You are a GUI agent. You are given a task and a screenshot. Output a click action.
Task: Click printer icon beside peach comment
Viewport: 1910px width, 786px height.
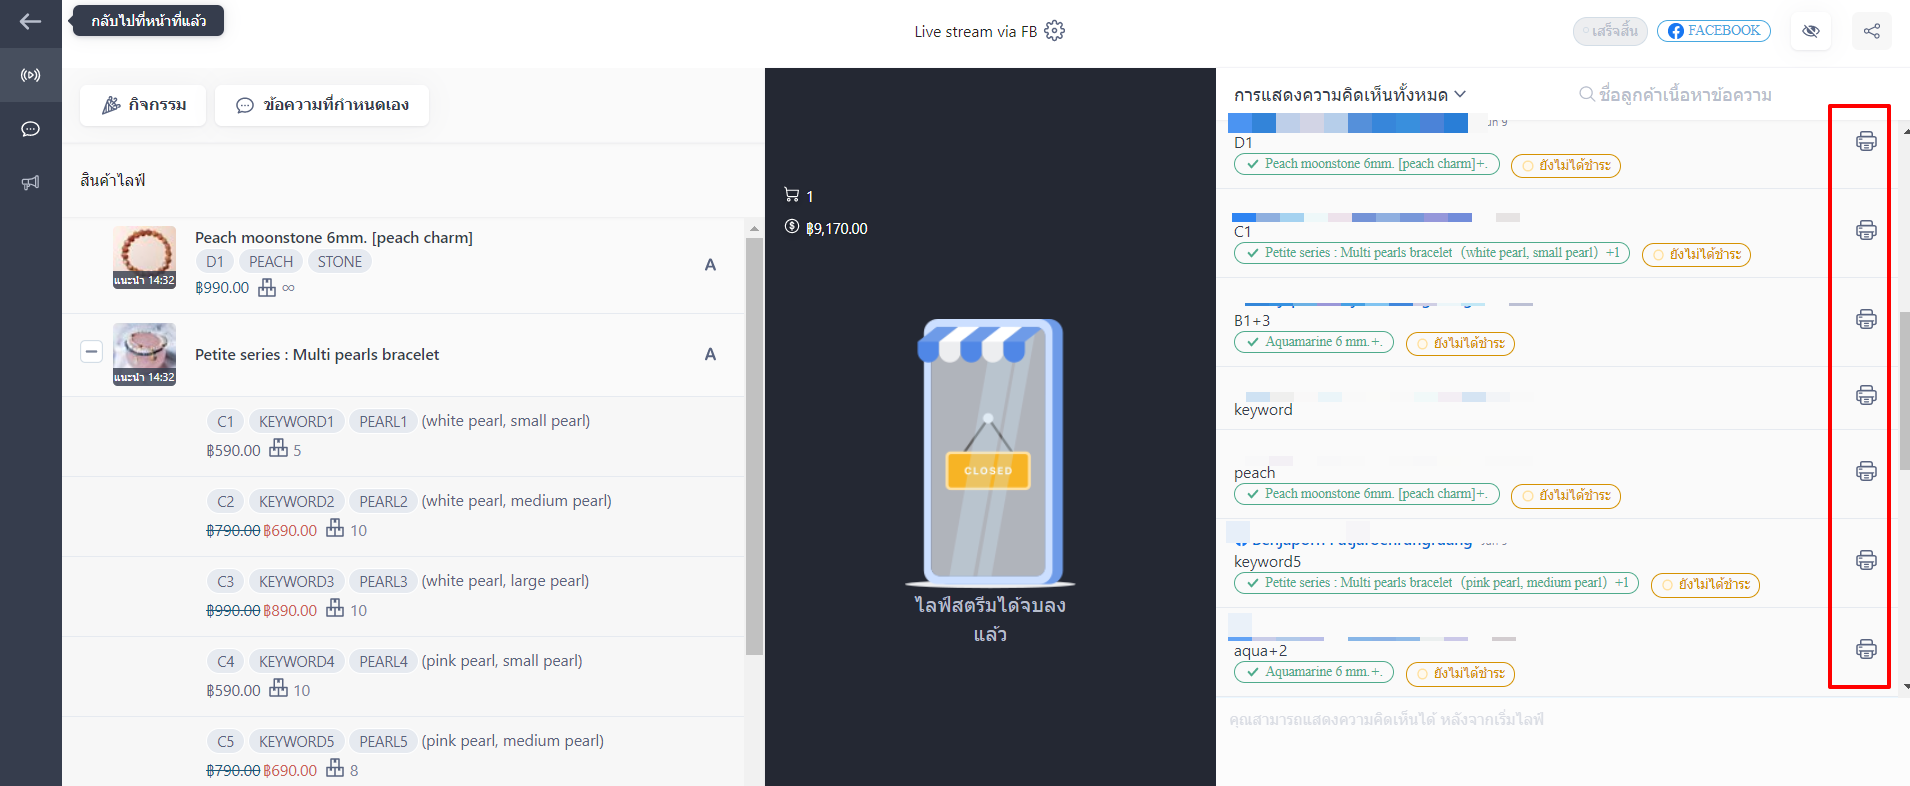(1866, 471)
